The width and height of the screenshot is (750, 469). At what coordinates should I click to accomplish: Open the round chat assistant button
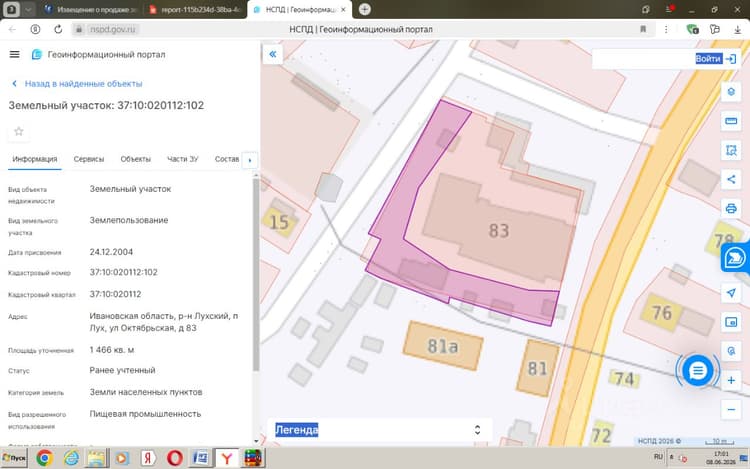coord(697,371)
